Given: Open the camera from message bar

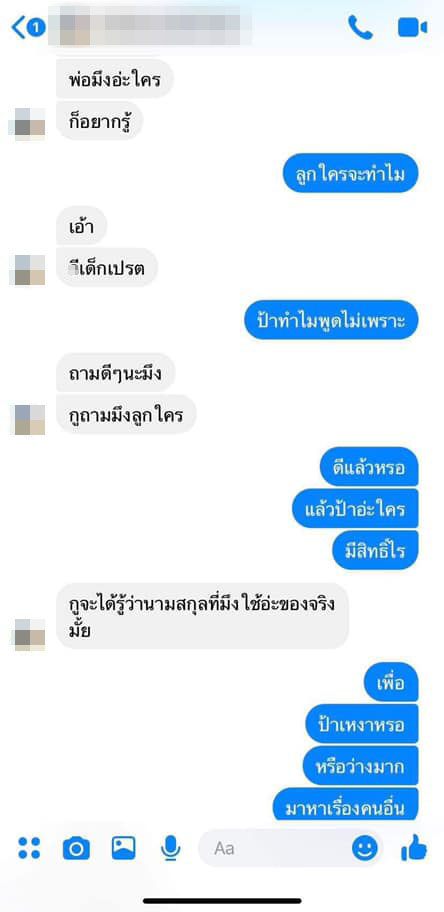Looking at the screenshot, I should 76,848.
